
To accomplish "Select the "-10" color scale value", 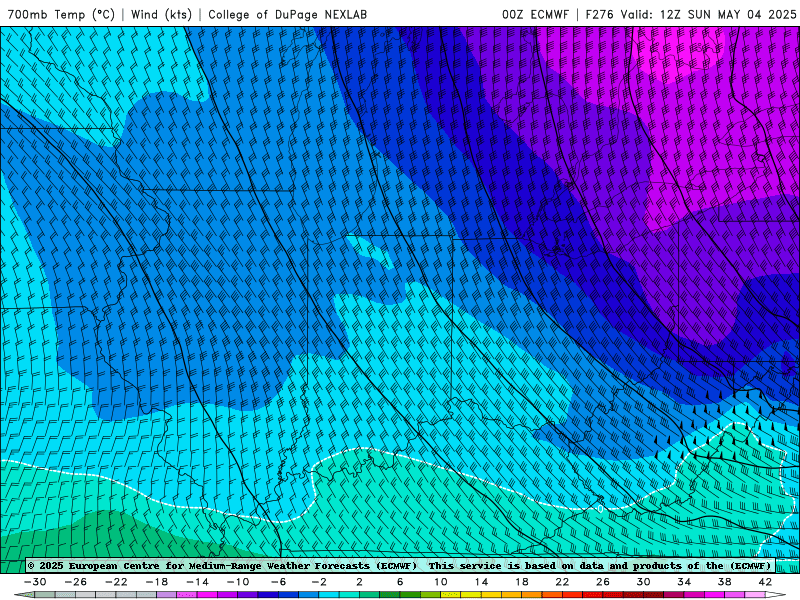I will [x=238, y=582].
